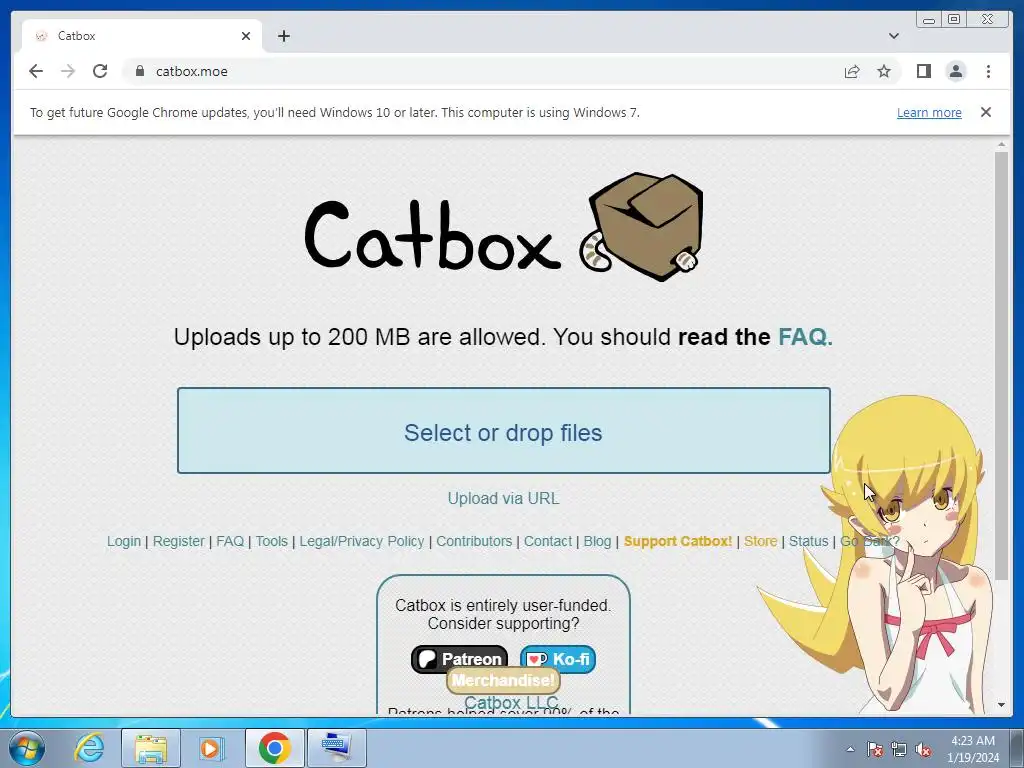Open the Store link
Viewport: 1024px width, 768px height.
pyautogui.click(x=760, y=541)
